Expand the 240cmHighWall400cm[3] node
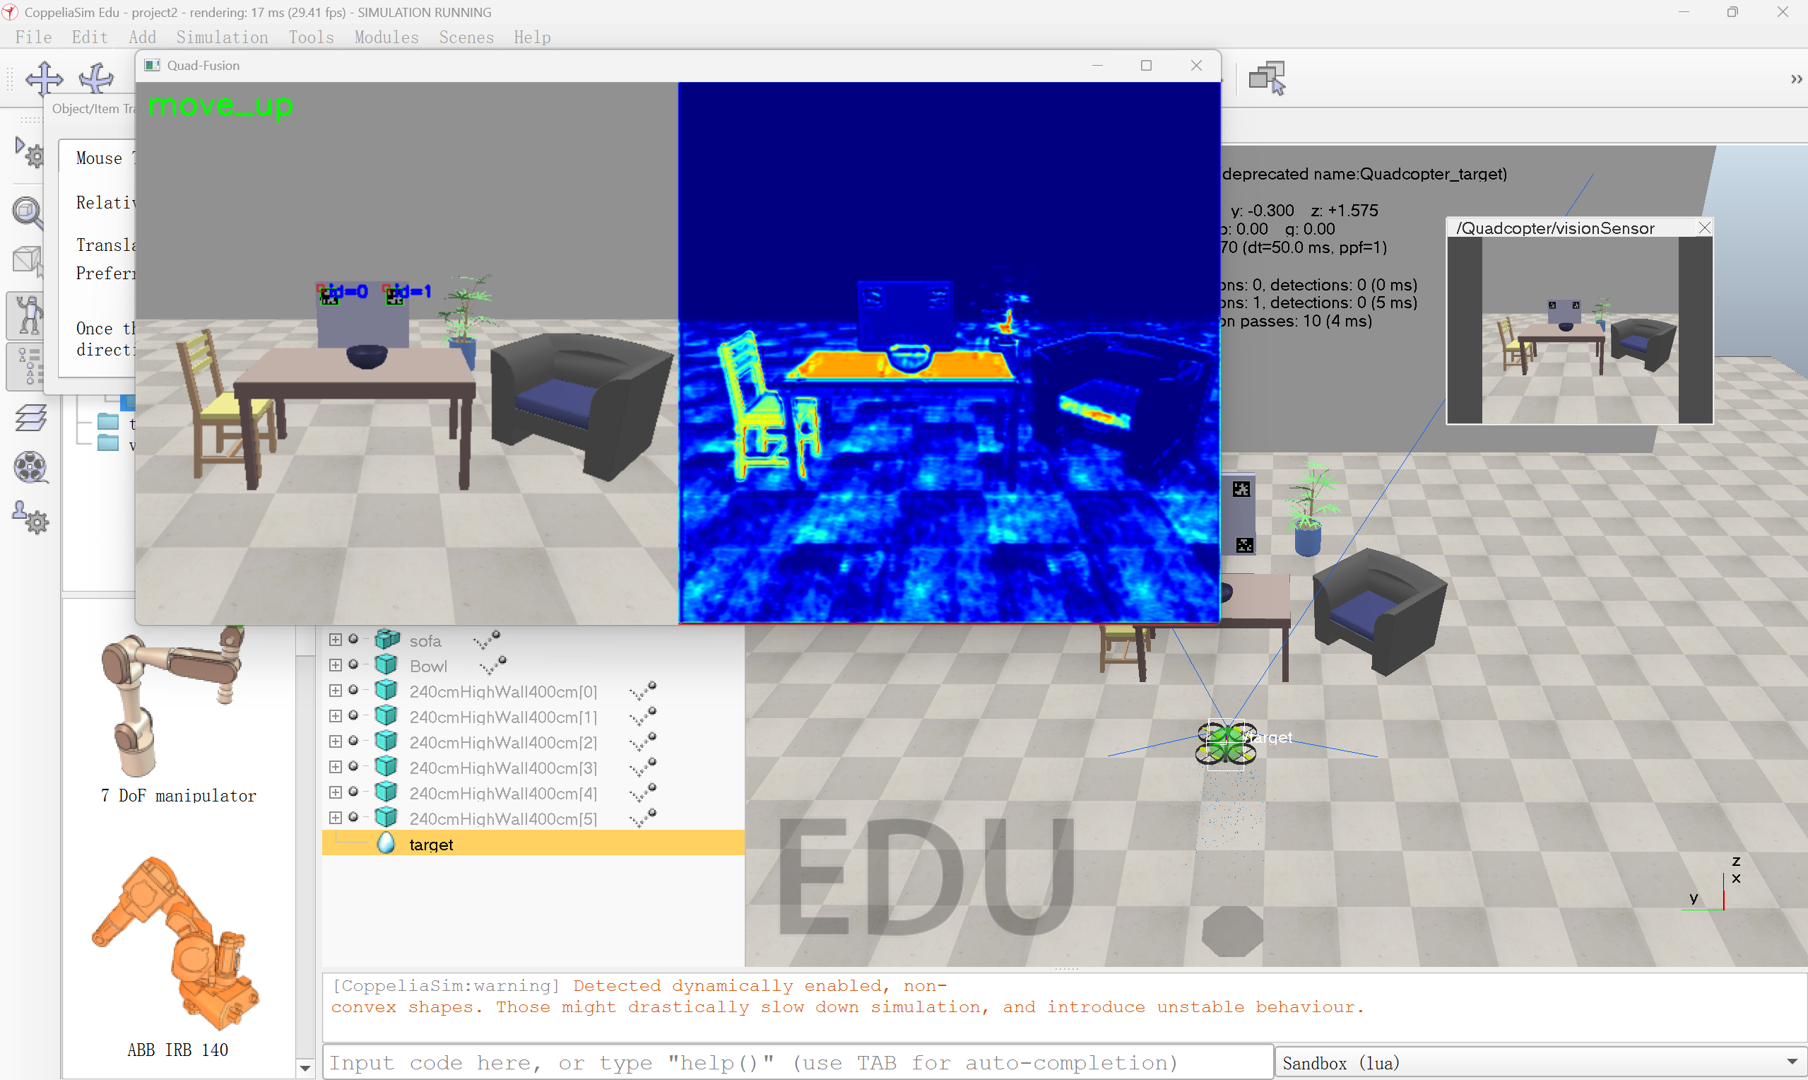 (336, 767)
